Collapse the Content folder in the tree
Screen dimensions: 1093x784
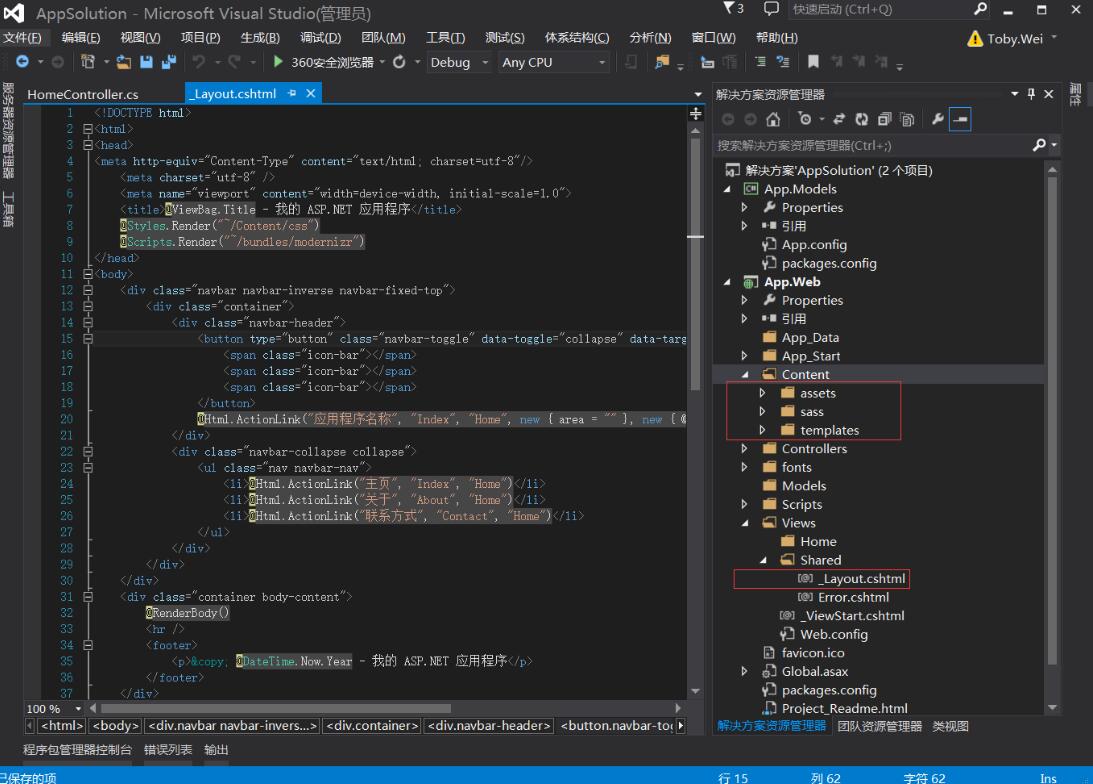745,375
